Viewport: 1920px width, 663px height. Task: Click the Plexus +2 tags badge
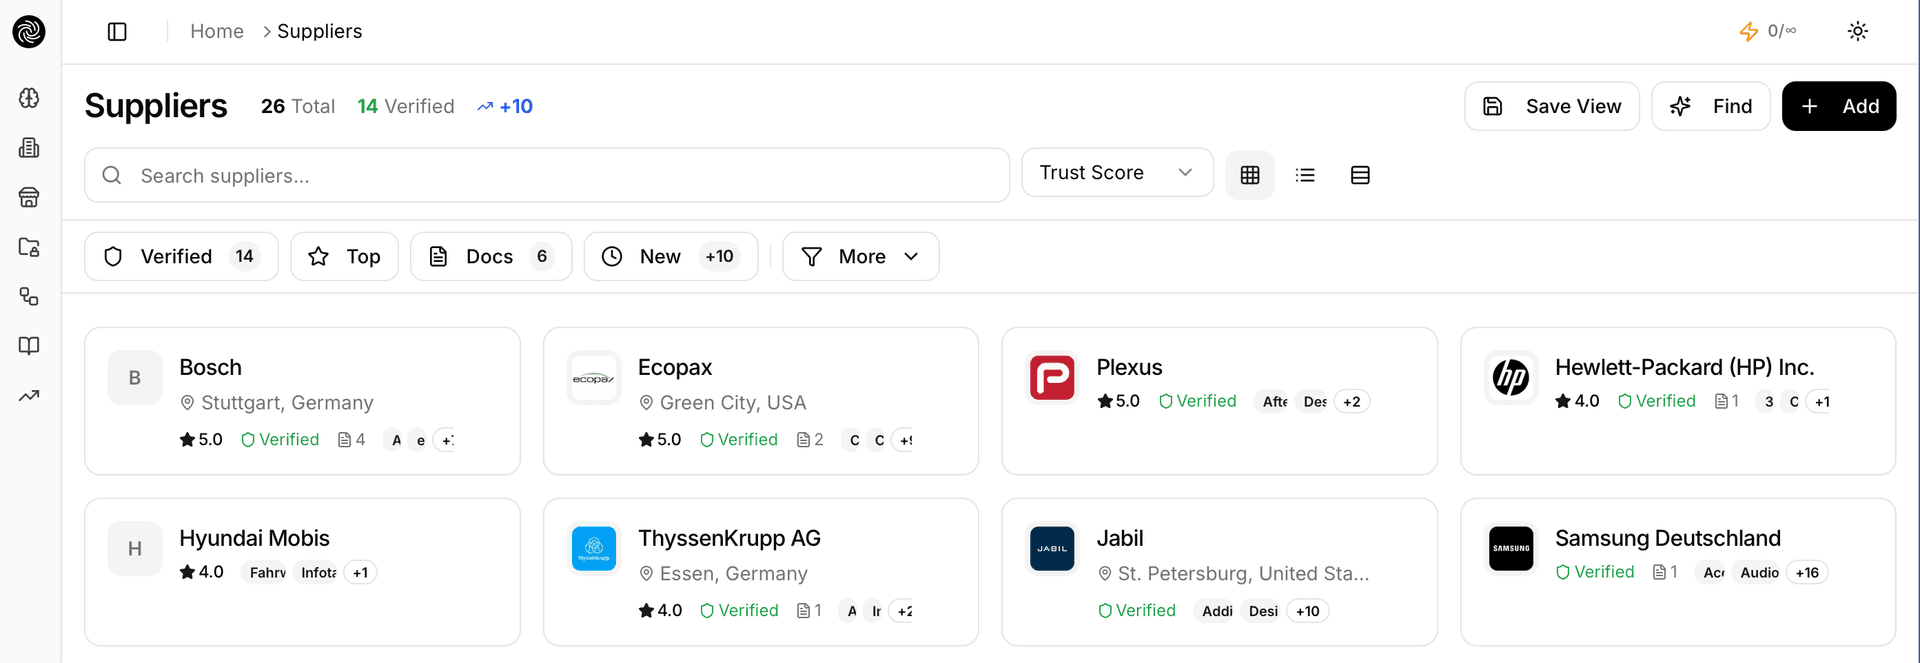coord(1352,402)
